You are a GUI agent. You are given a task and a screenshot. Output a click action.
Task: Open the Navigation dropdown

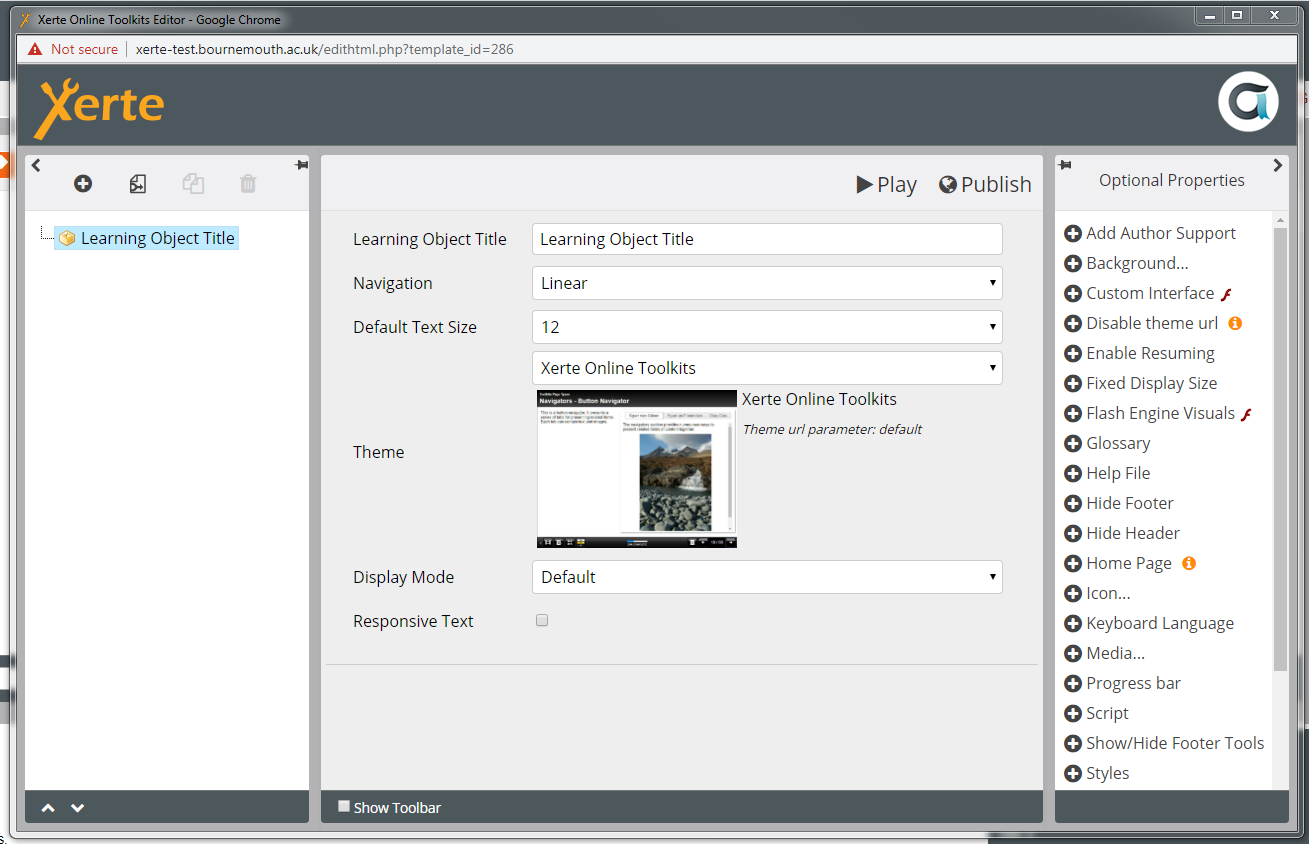[767, 283]
